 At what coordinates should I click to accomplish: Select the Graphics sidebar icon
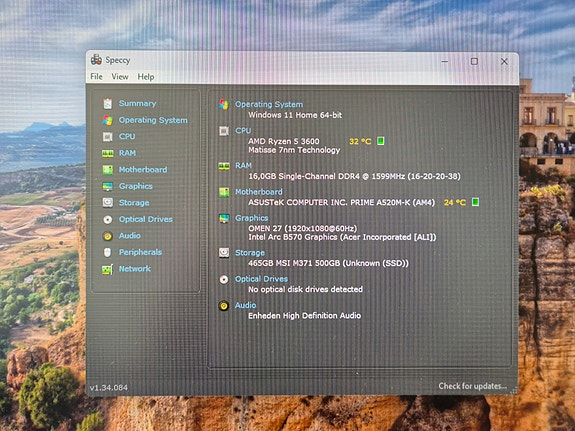[107, 186]
